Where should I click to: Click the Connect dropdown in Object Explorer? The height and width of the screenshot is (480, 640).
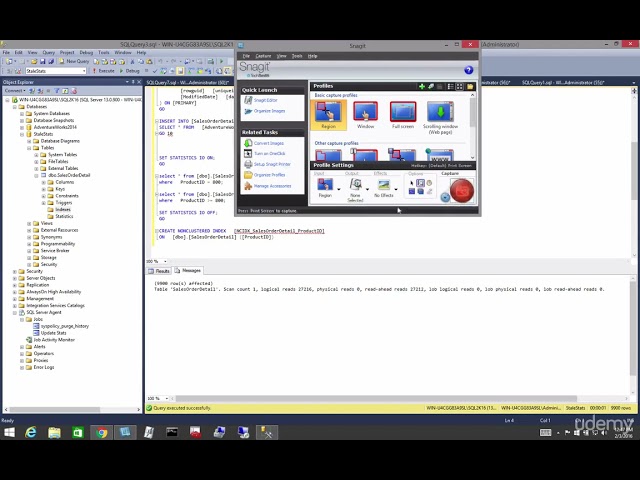coord(15,91)
